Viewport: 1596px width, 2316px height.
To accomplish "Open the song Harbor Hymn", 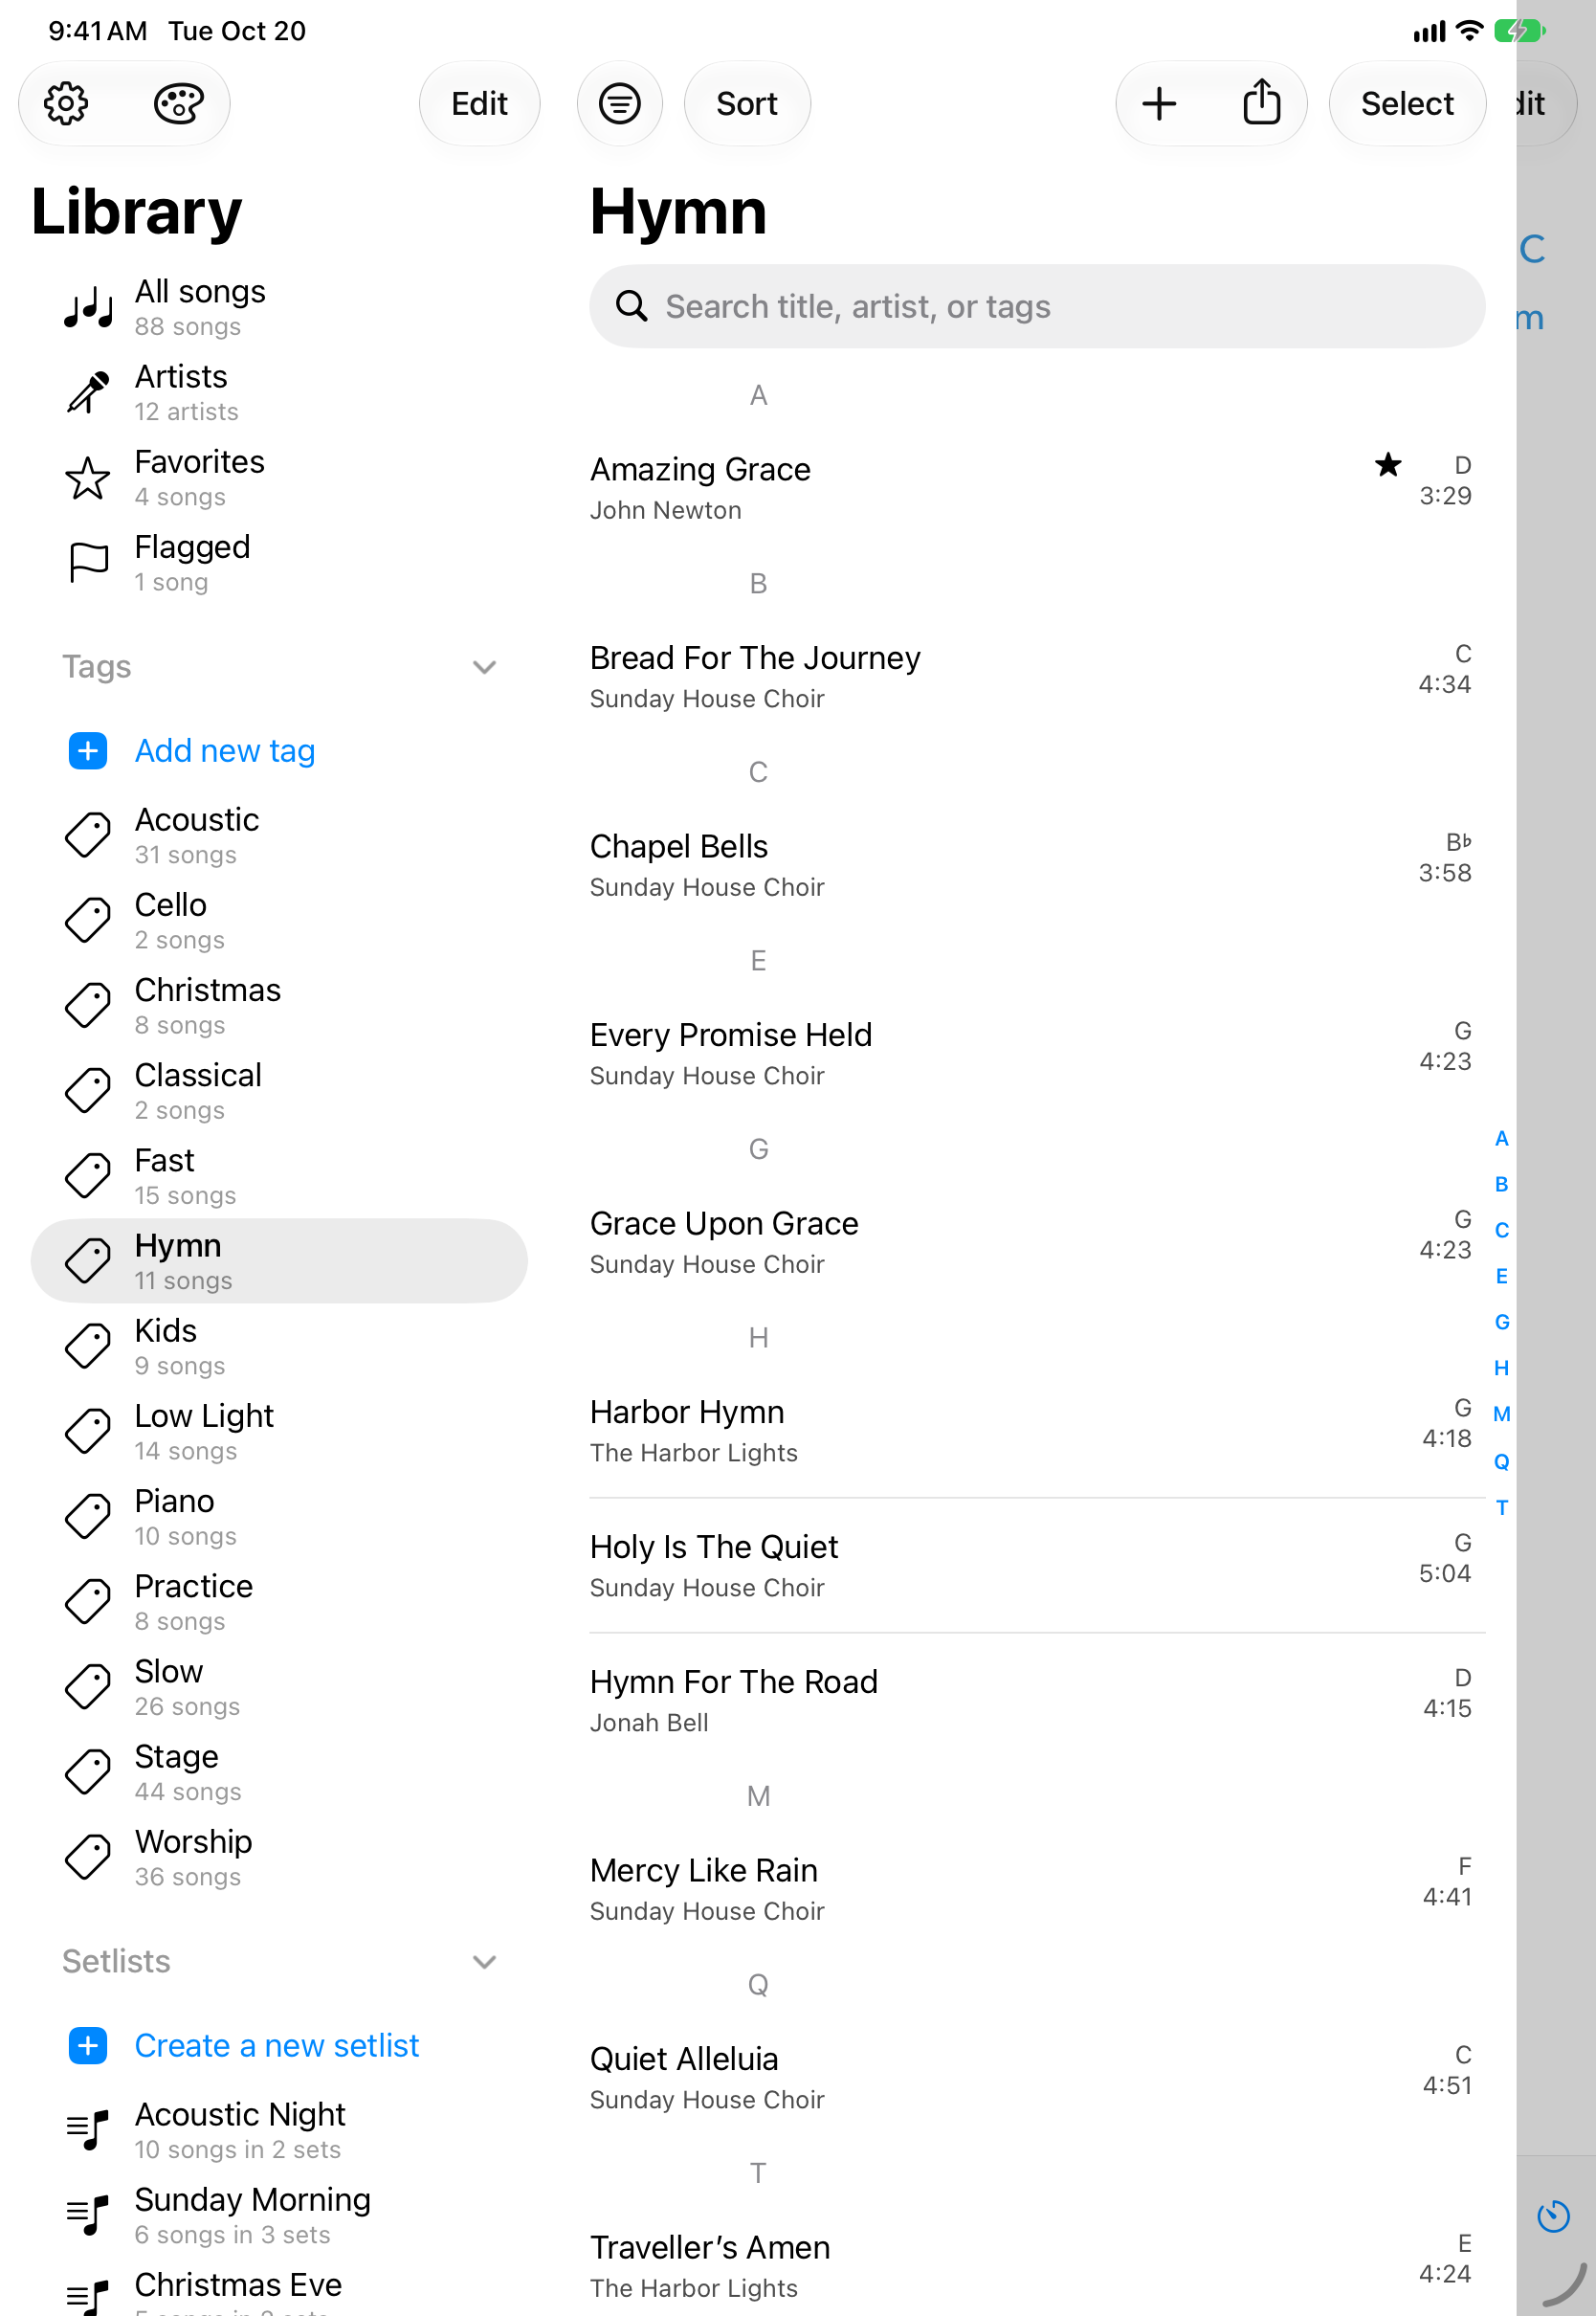I will (1037, 1431).
